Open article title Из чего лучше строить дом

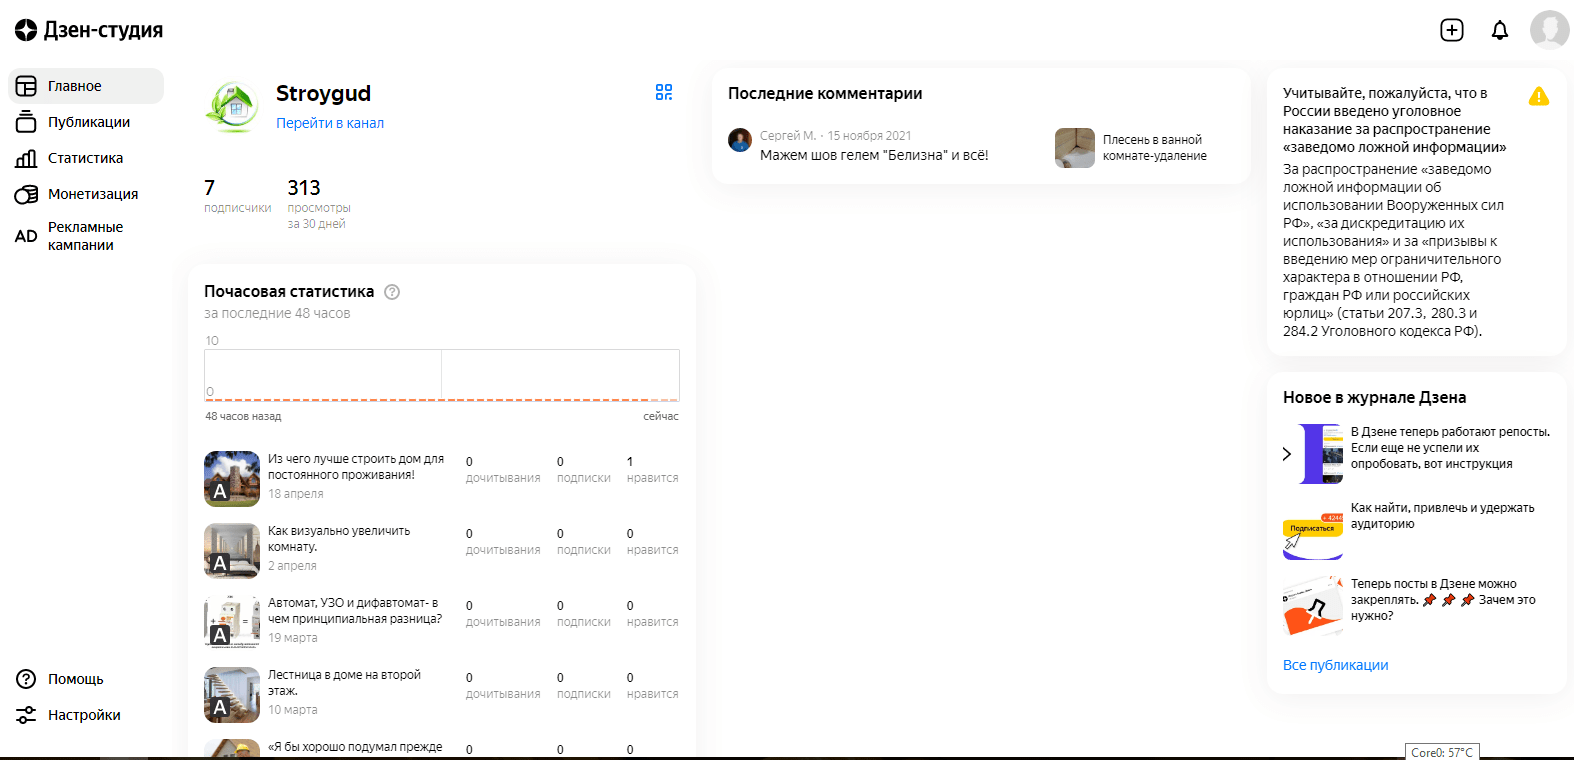[x=356, y=467]
